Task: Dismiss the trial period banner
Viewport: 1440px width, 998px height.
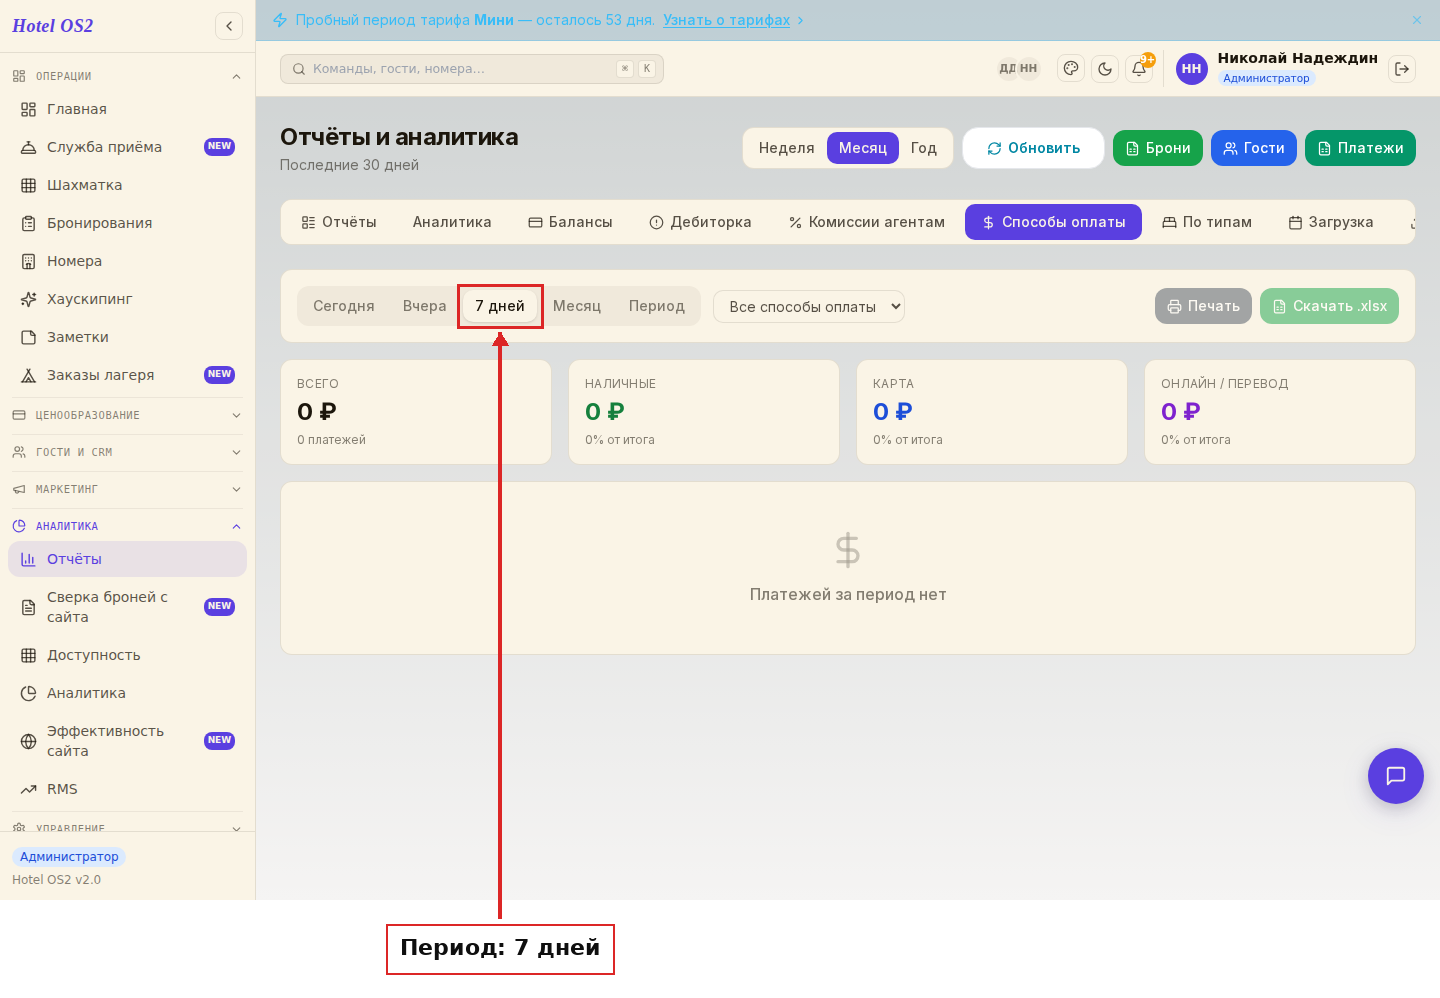Action: coord(1417,20)
